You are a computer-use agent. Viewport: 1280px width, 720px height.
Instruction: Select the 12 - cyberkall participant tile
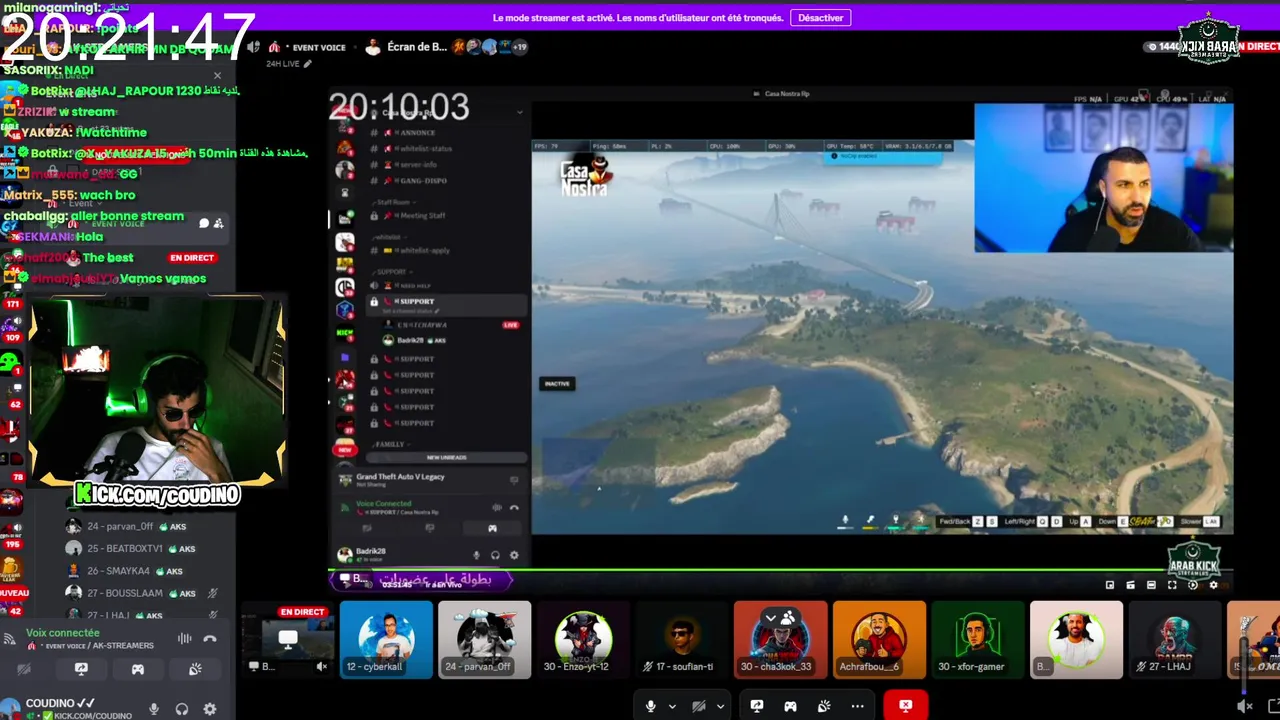pyautogui.click(x=386, y=639)
